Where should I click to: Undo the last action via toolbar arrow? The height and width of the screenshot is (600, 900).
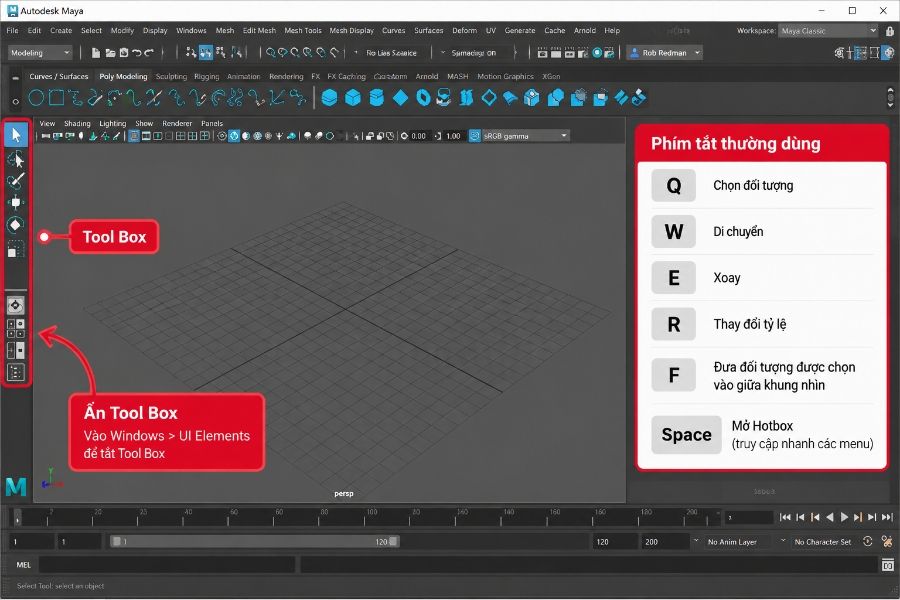(x=137, y=53)
